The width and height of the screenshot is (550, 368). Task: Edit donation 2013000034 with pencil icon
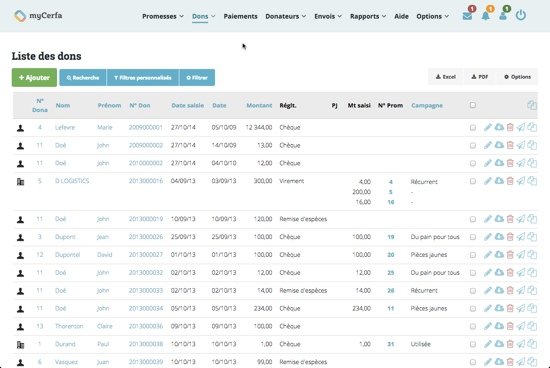[x=488, y=308]
